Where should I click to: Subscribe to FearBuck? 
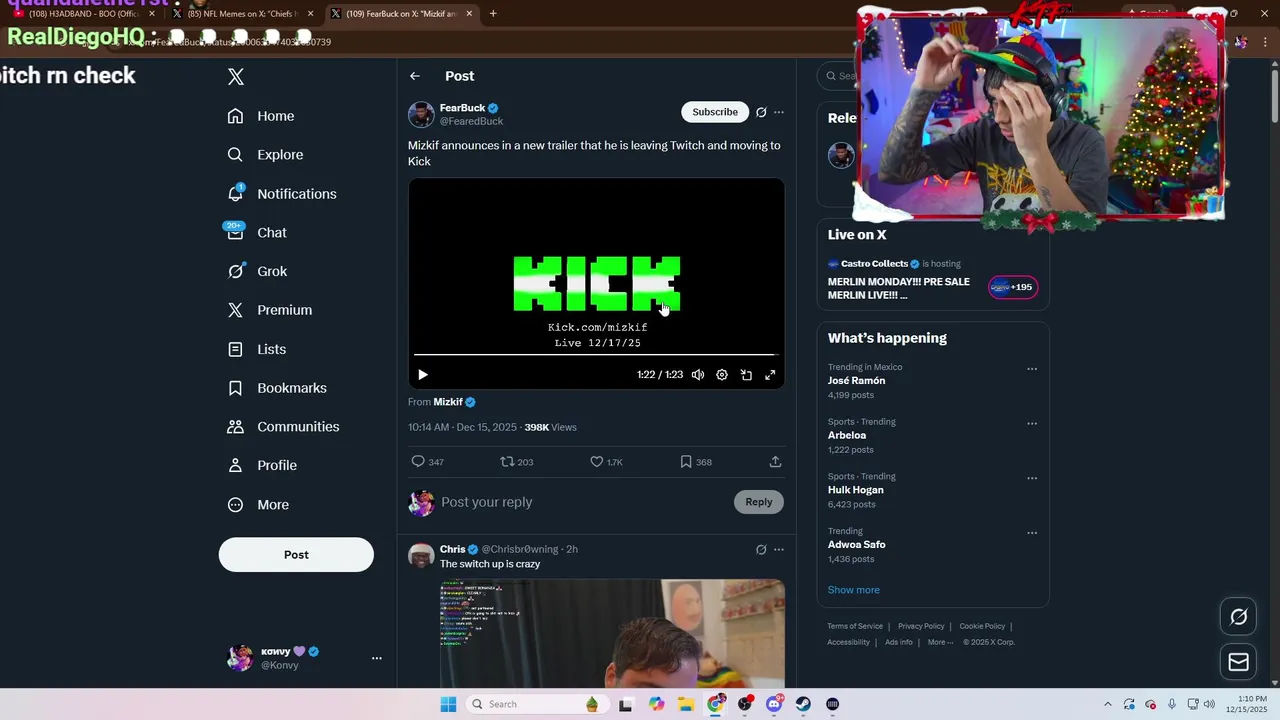(715, 112)
